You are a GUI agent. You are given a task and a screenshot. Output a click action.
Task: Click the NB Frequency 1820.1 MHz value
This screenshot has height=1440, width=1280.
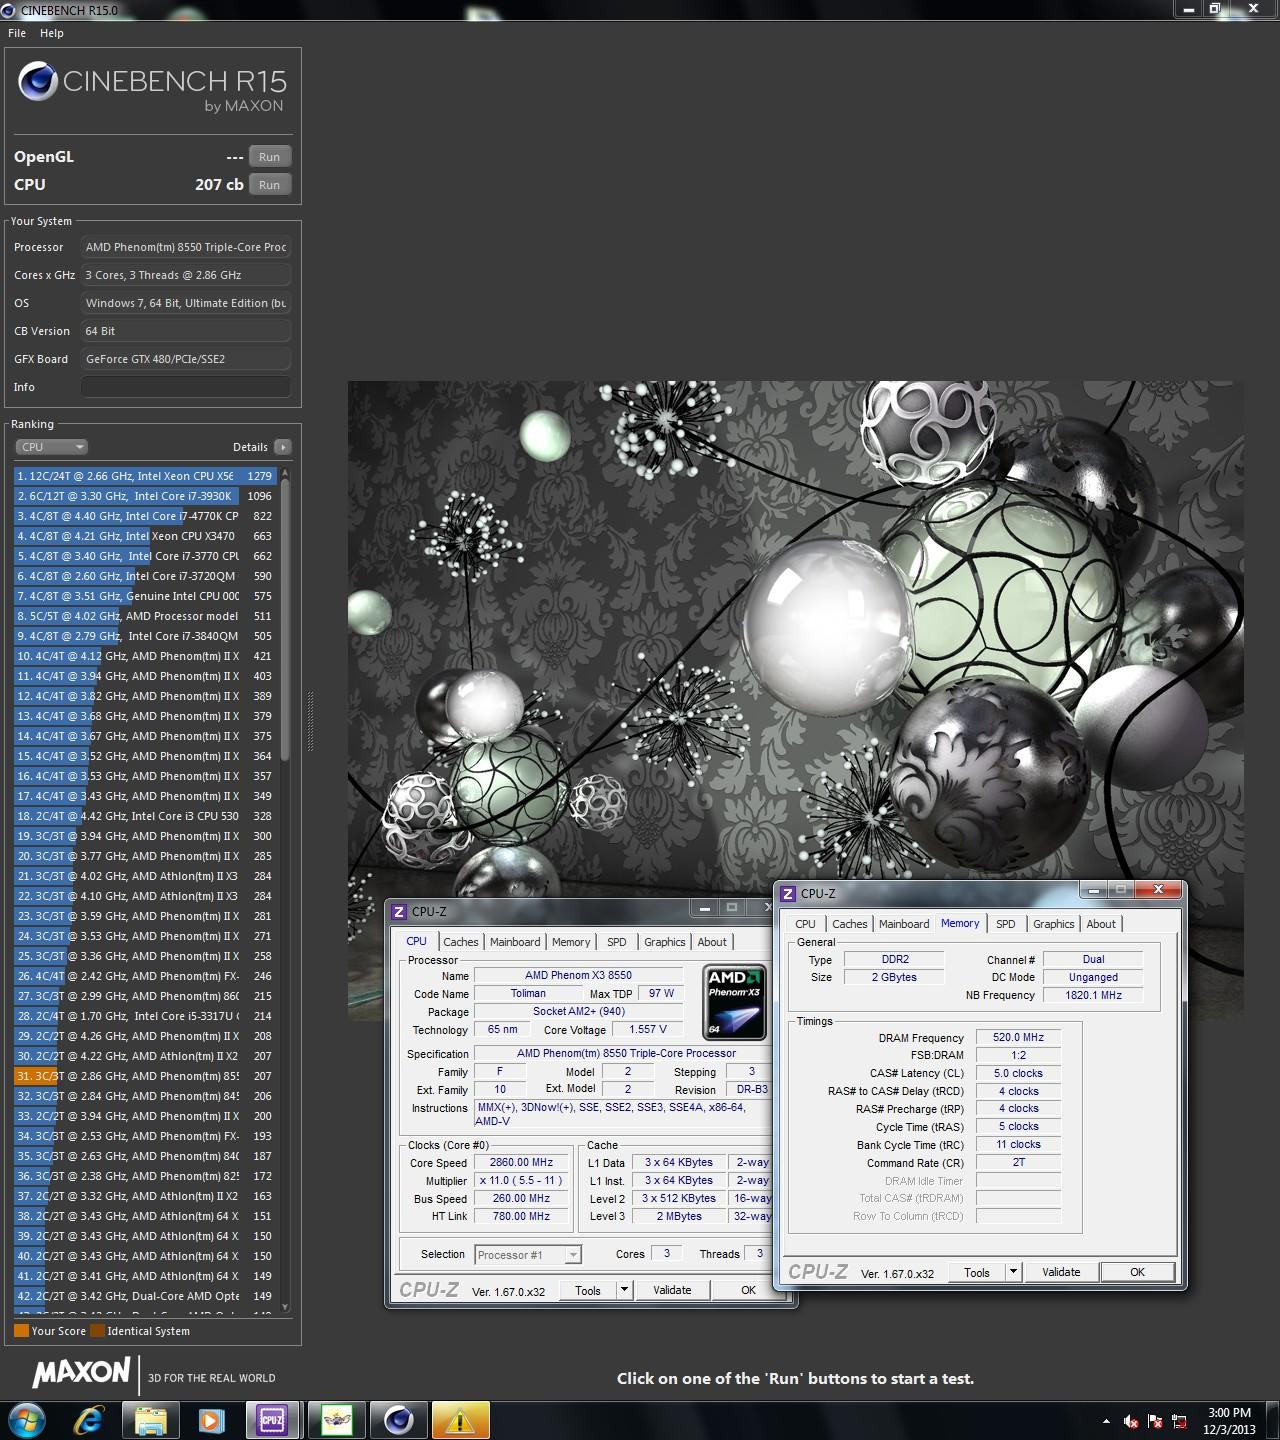[x=1093, y=995]
